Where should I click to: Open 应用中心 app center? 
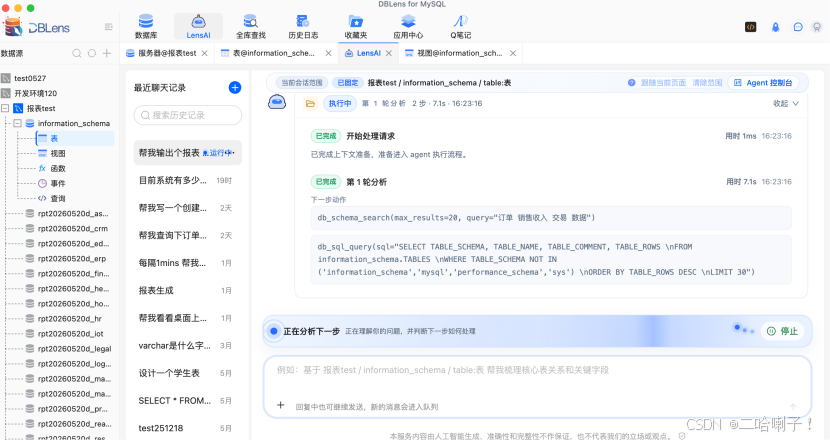tap(408, 26)
